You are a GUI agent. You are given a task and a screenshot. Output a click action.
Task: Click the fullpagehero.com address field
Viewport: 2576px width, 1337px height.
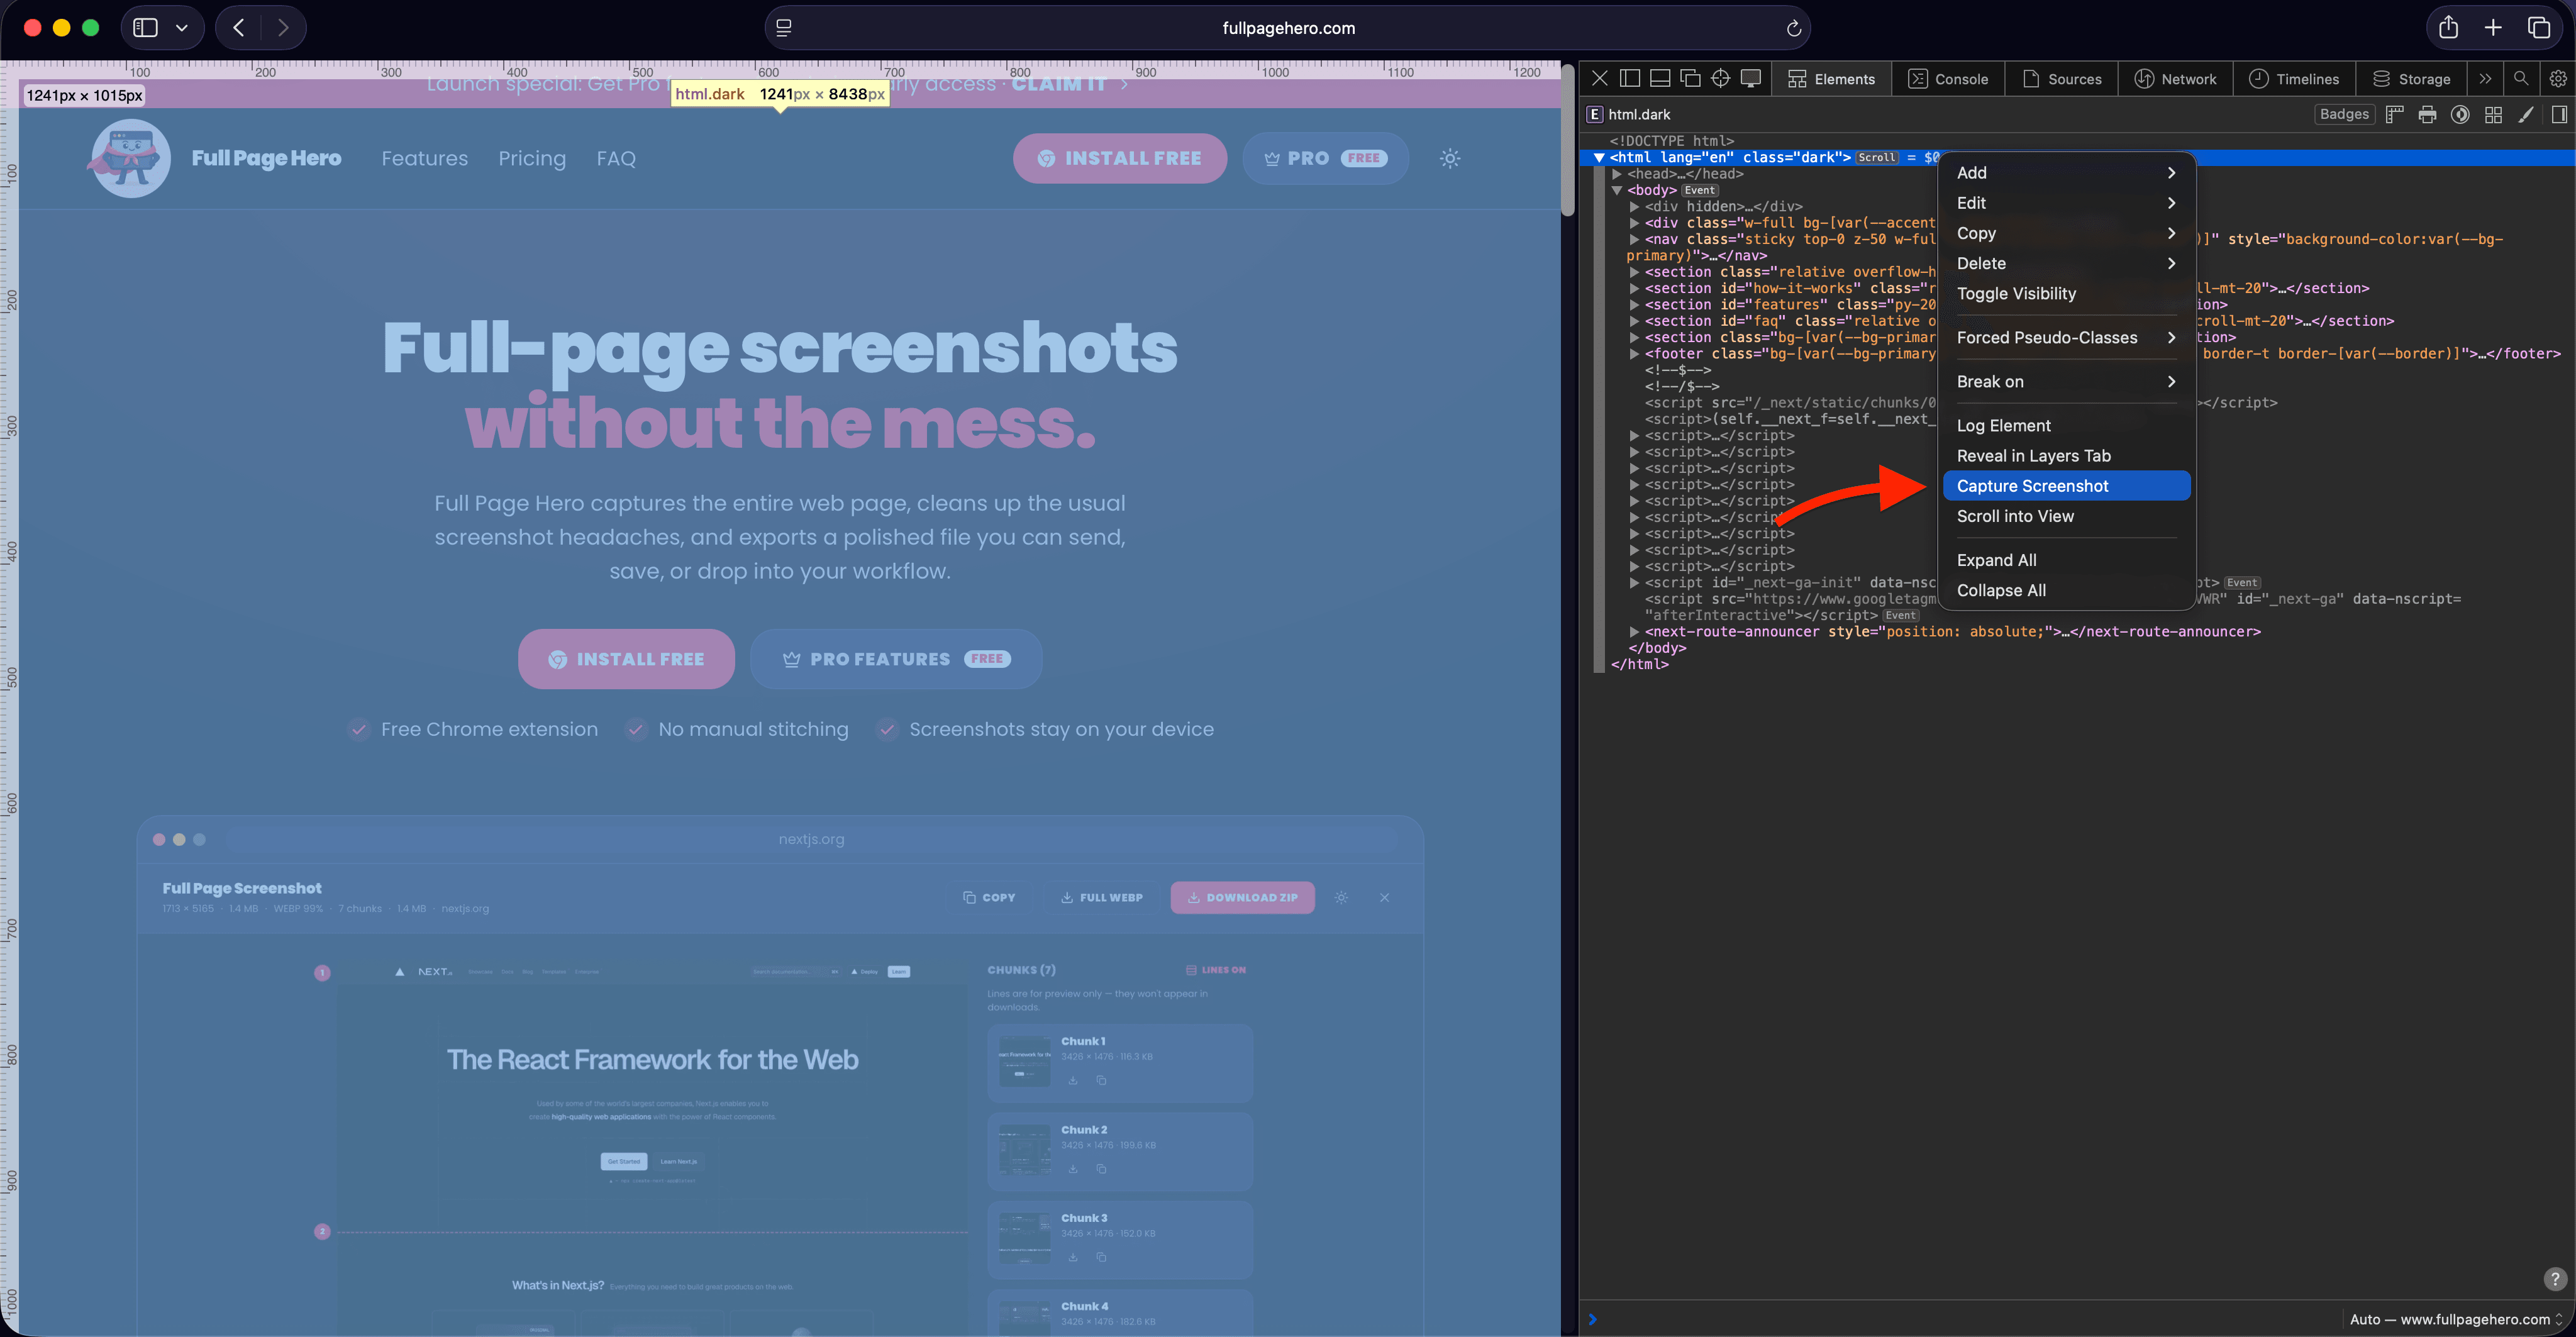coord(1288,28)
